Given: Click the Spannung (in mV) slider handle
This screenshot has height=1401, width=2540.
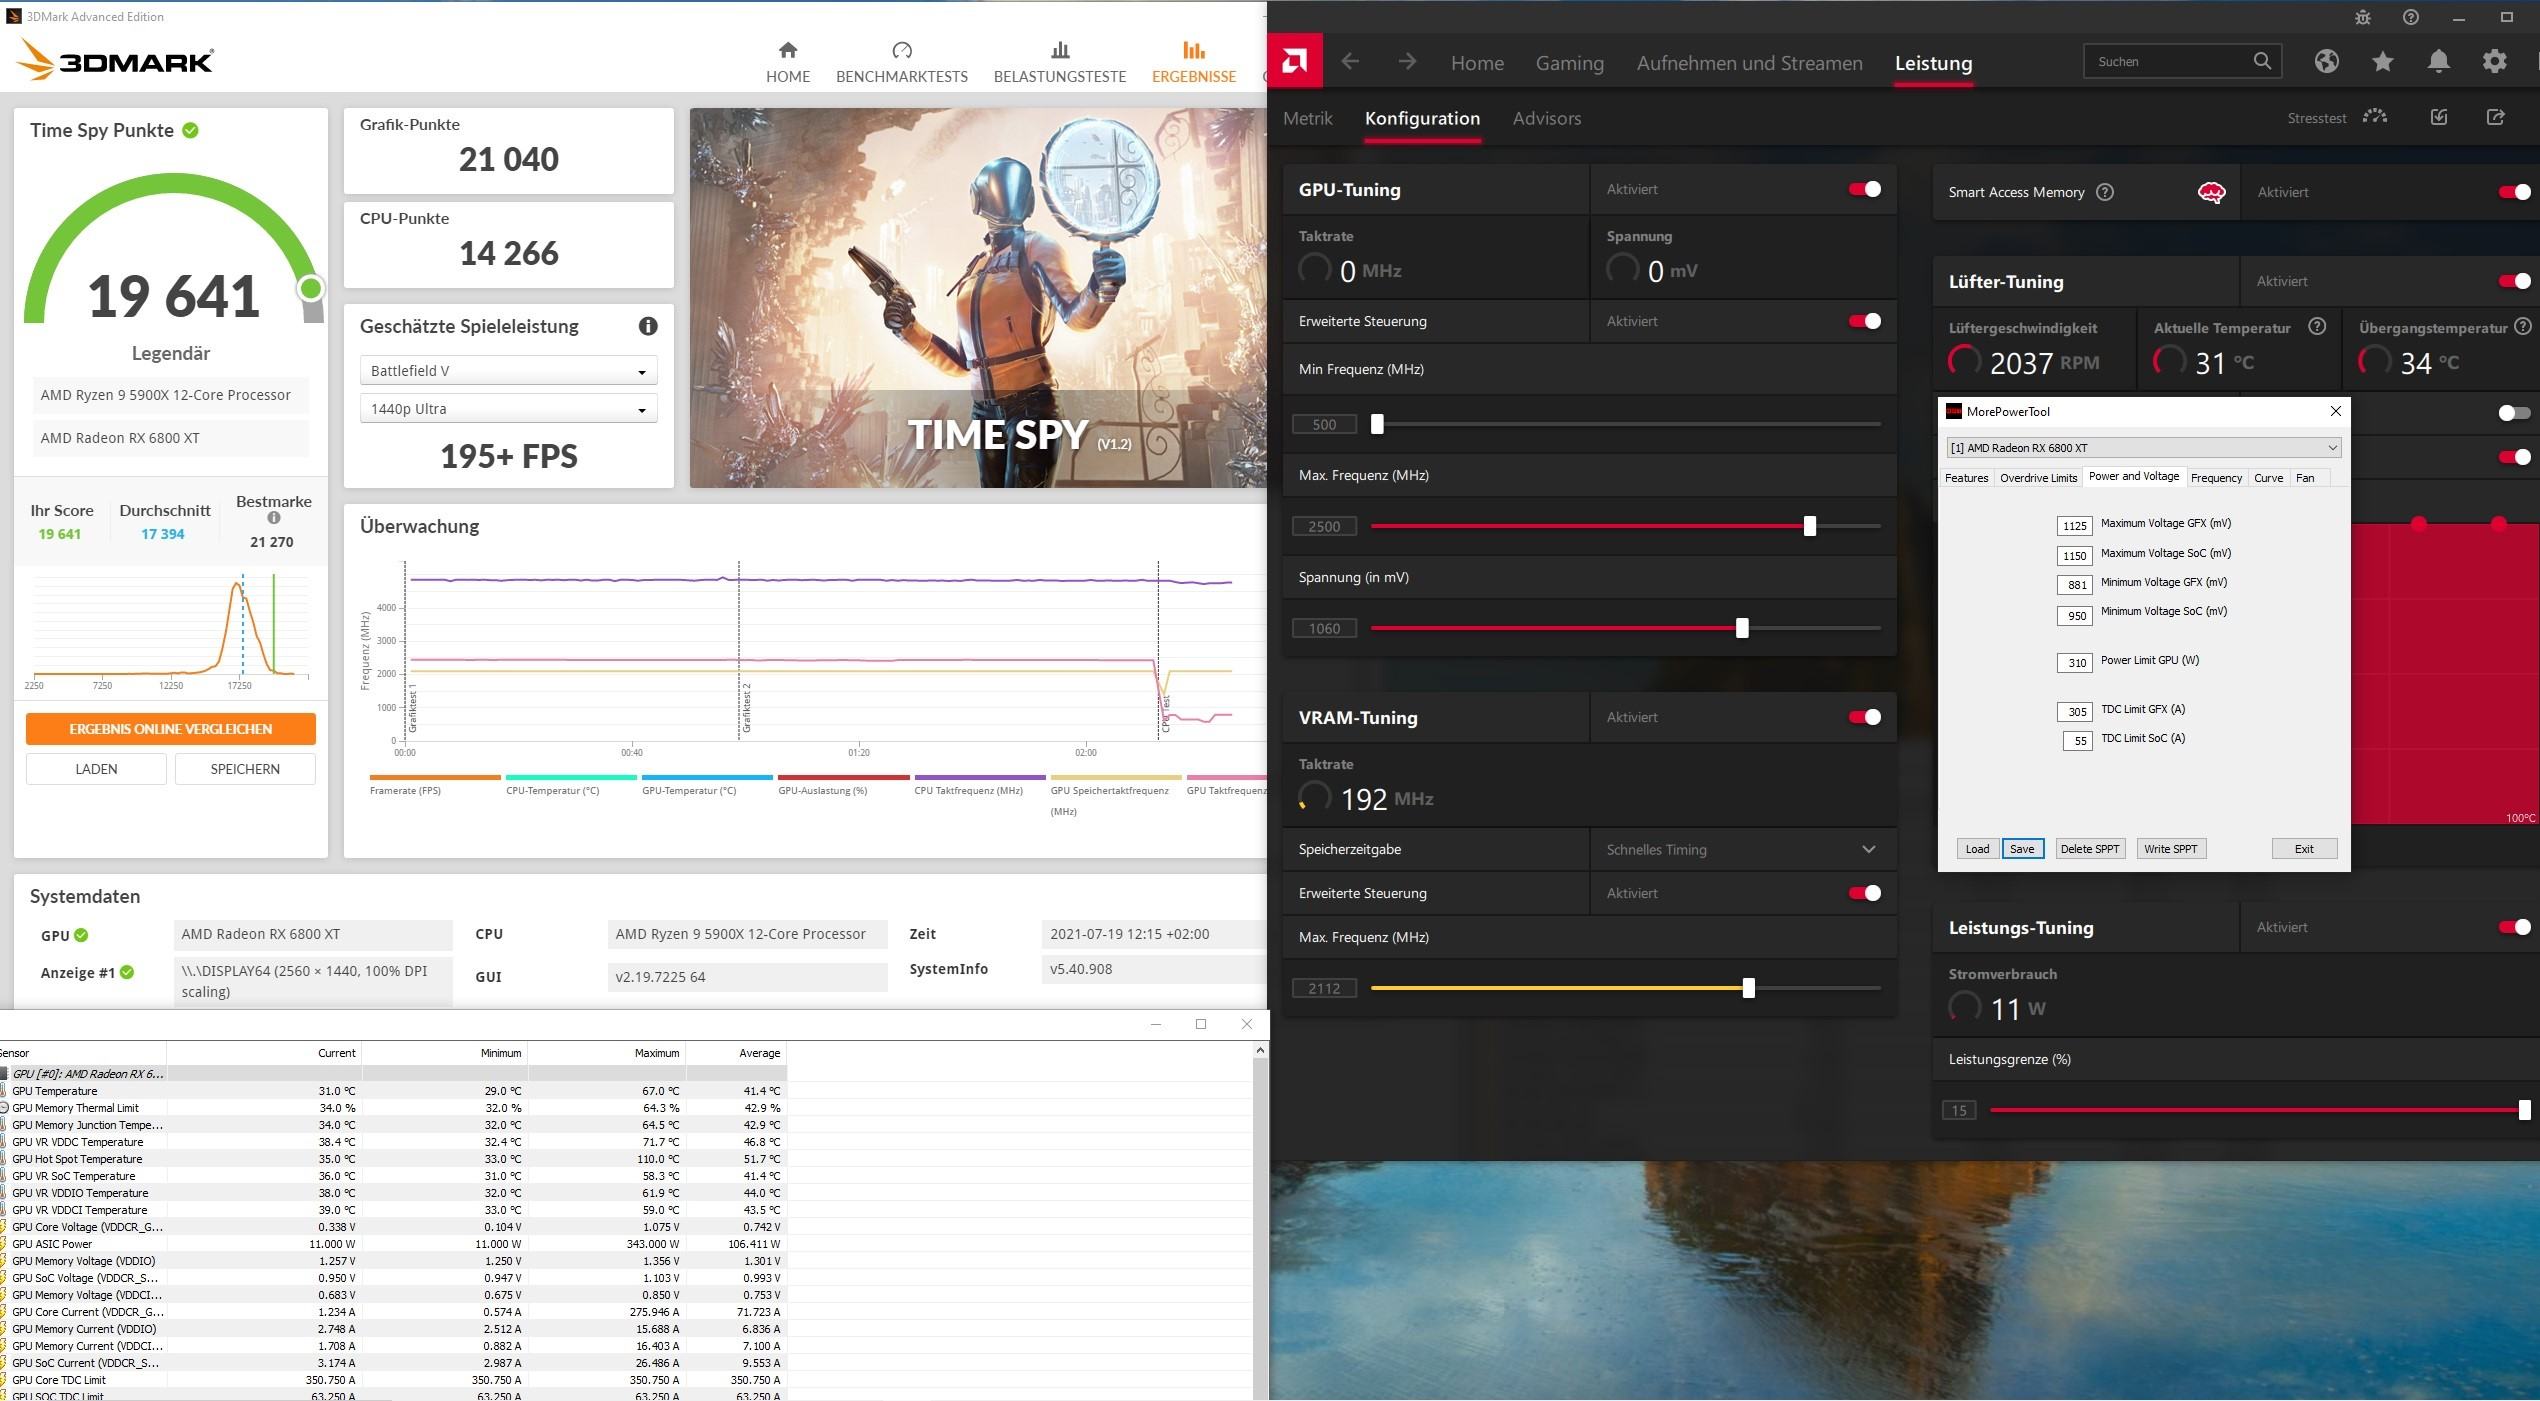Looking at the screenshot, I should click(x=1742, y=628).
